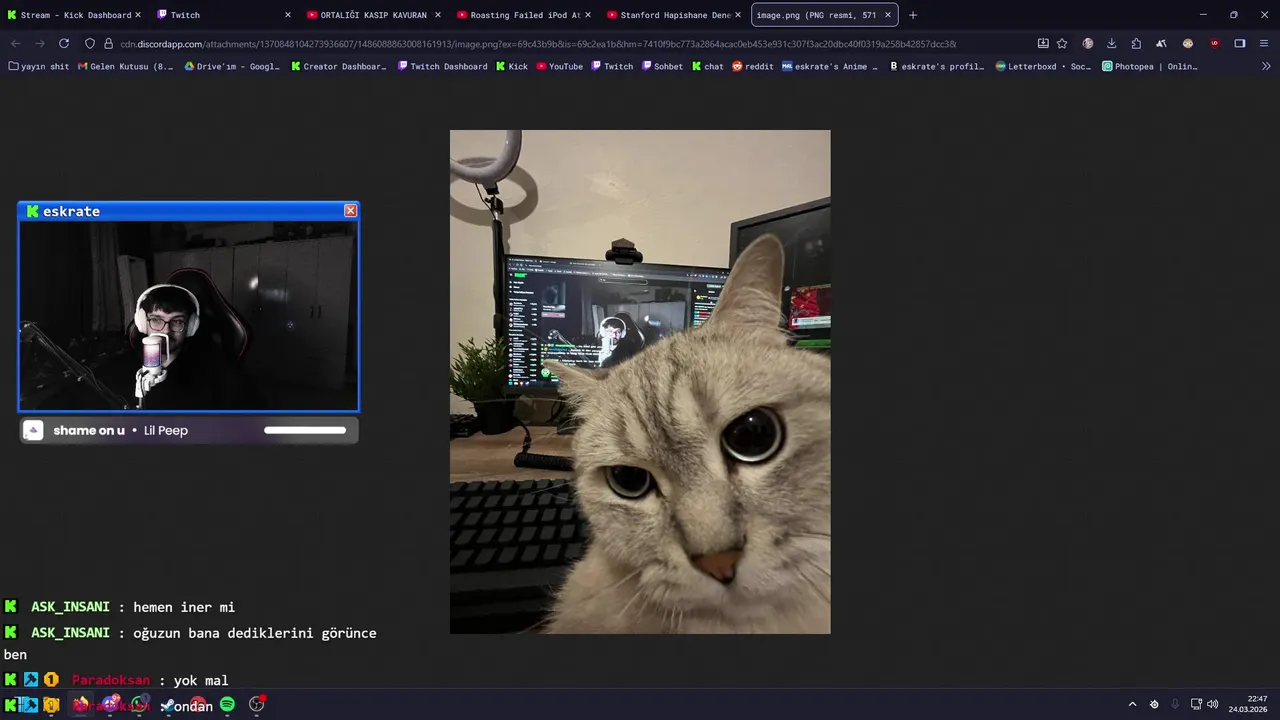This screenshot has height=720, width=1280.
Task: Open the Firefox hamburger menu
Action: (x=1264, y=44)
